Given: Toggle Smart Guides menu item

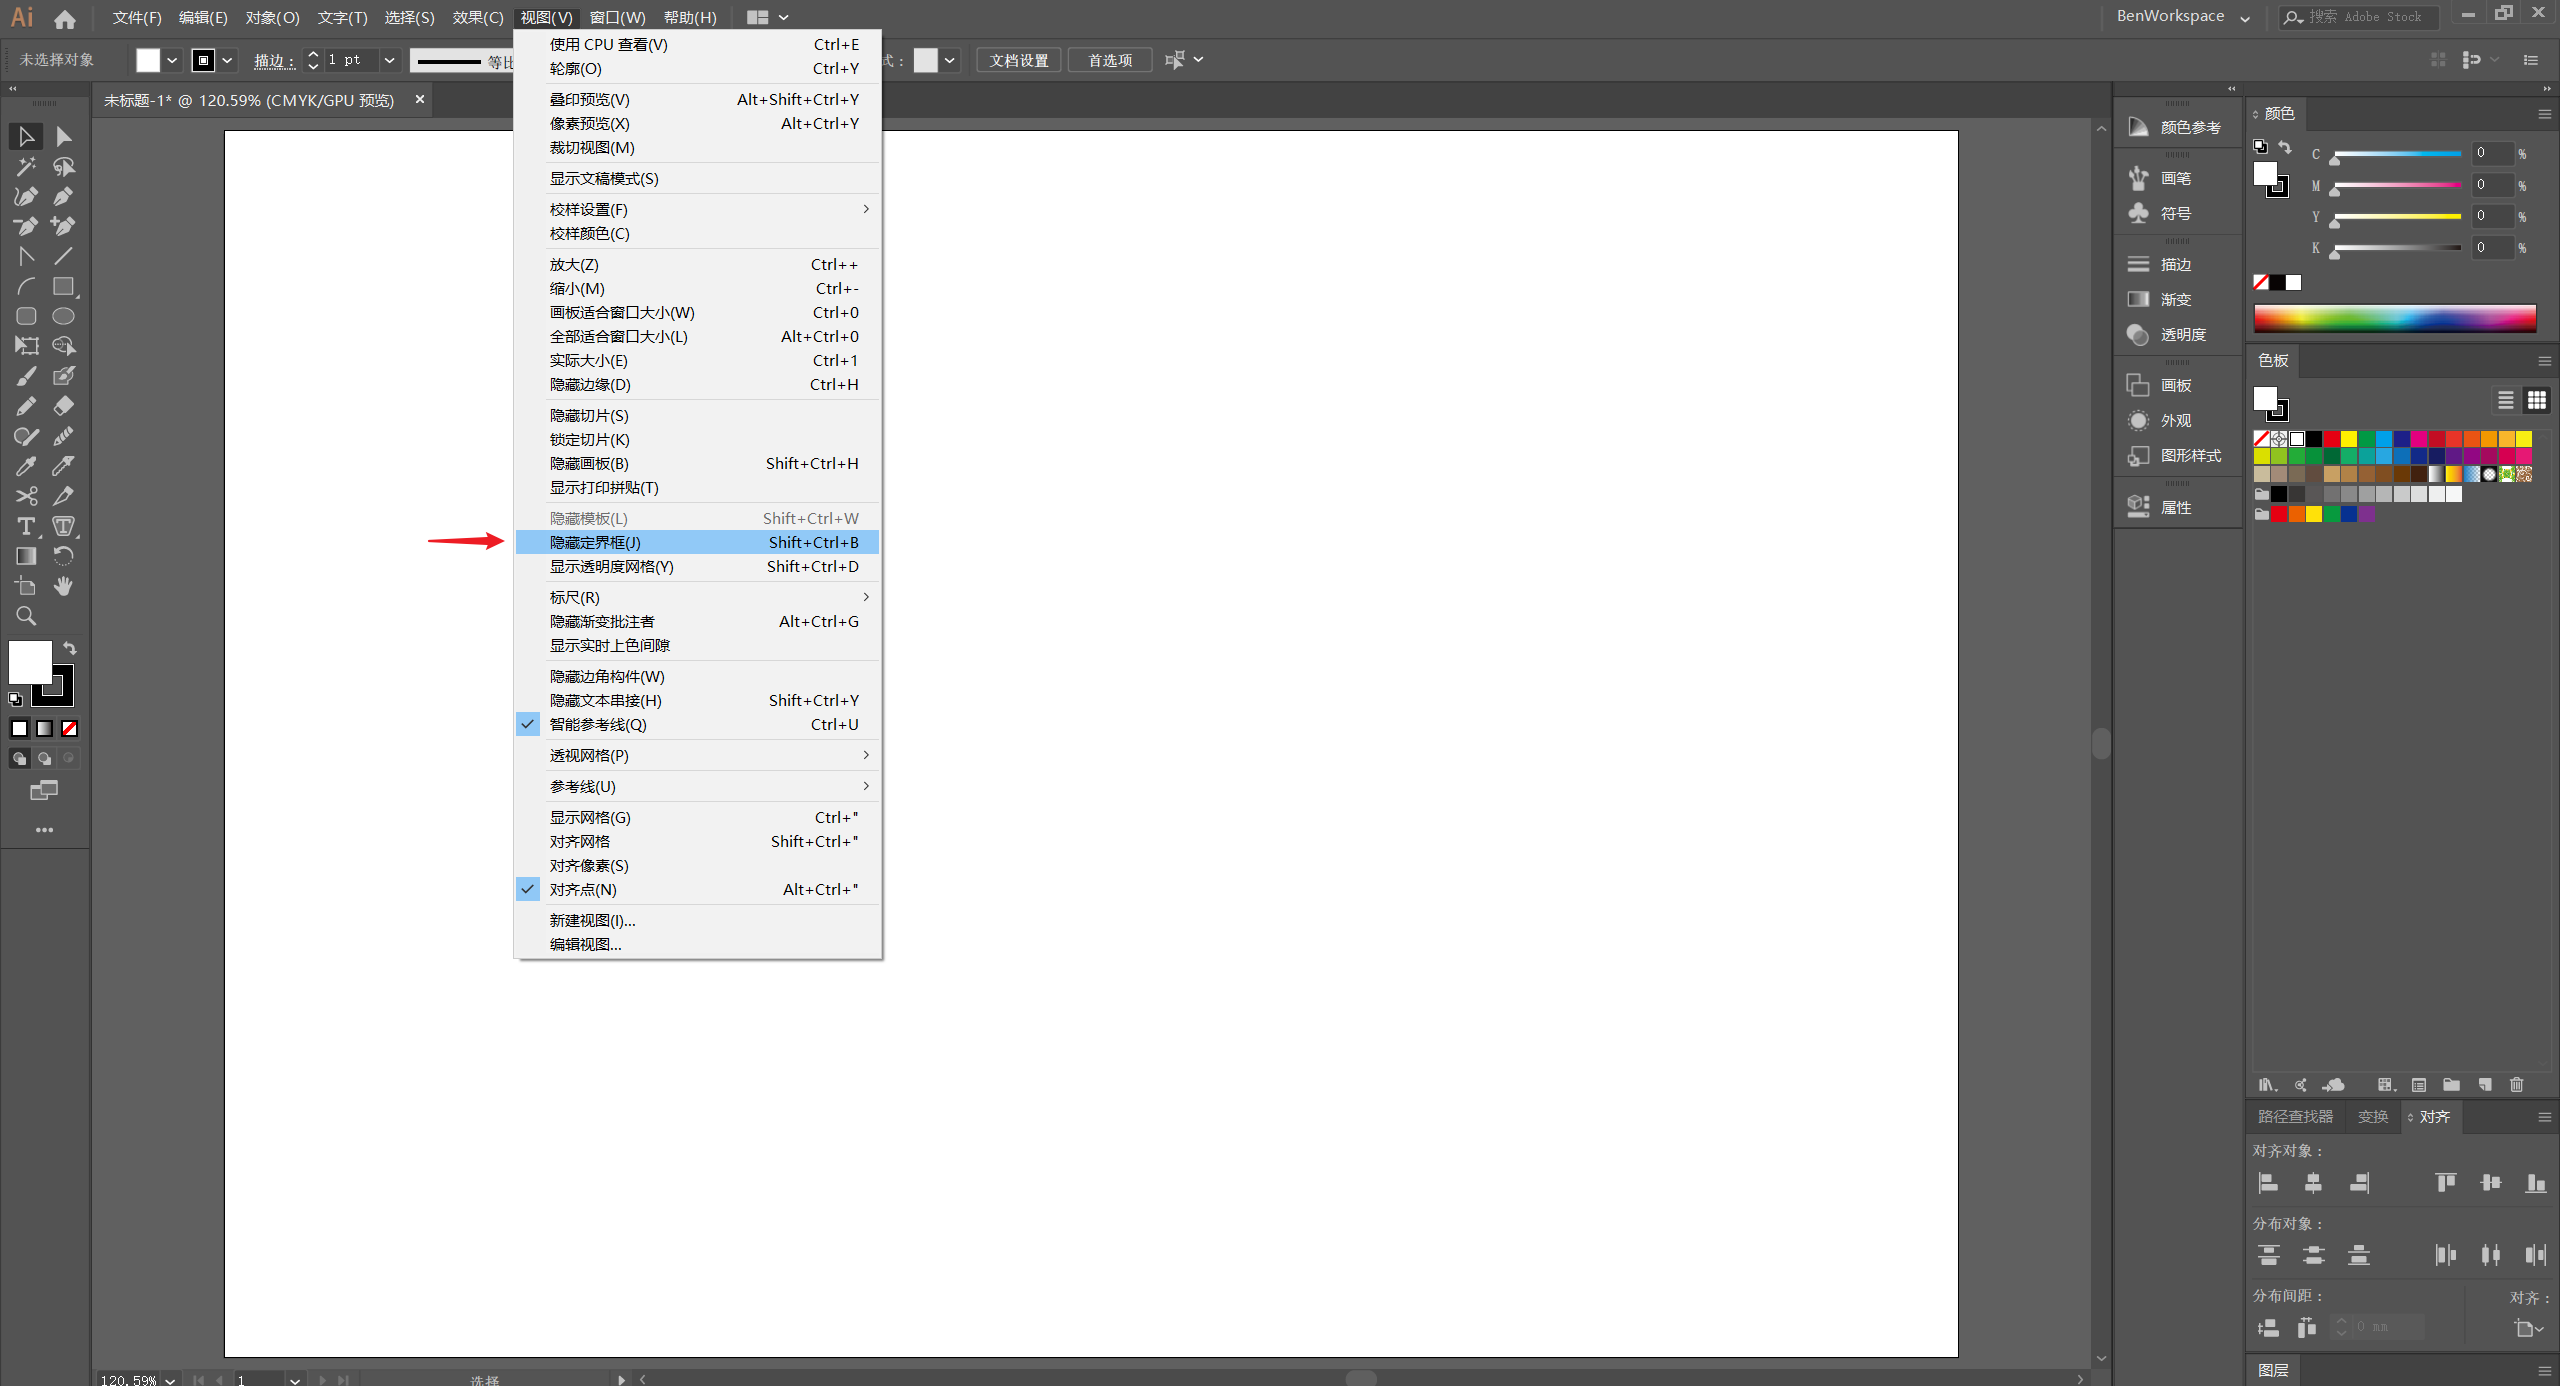Looking at the screenshot, I should [598, 724].
